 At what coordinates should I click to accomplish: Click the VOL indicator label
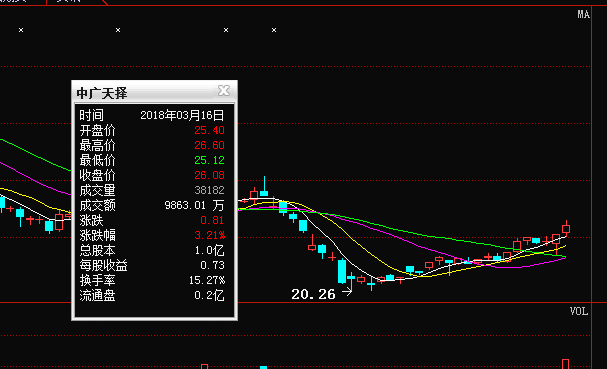(579, 311)
